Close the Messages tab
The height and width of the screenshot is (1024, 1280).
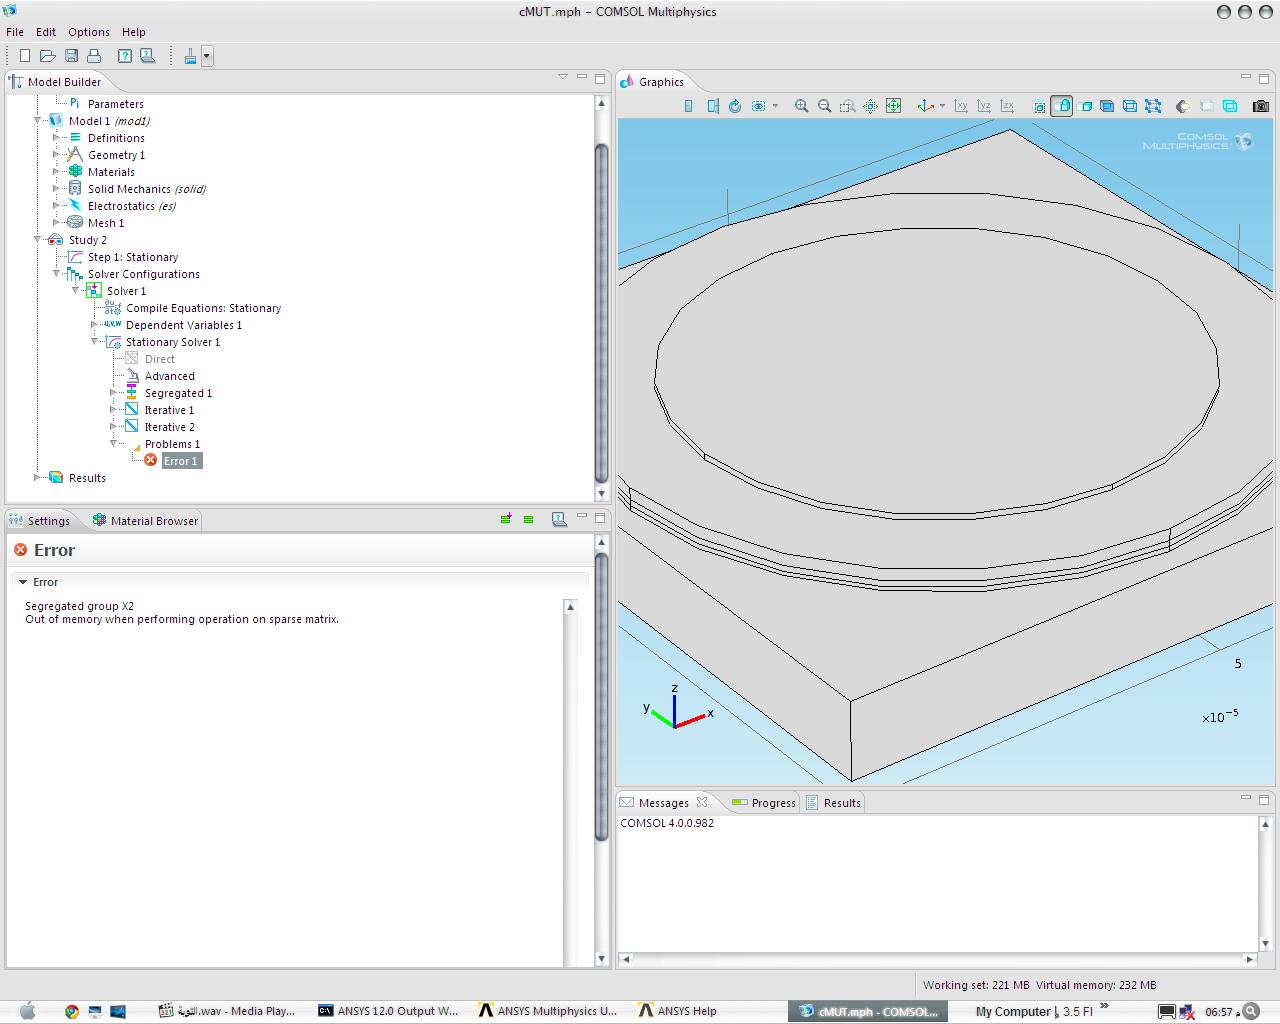702,802
